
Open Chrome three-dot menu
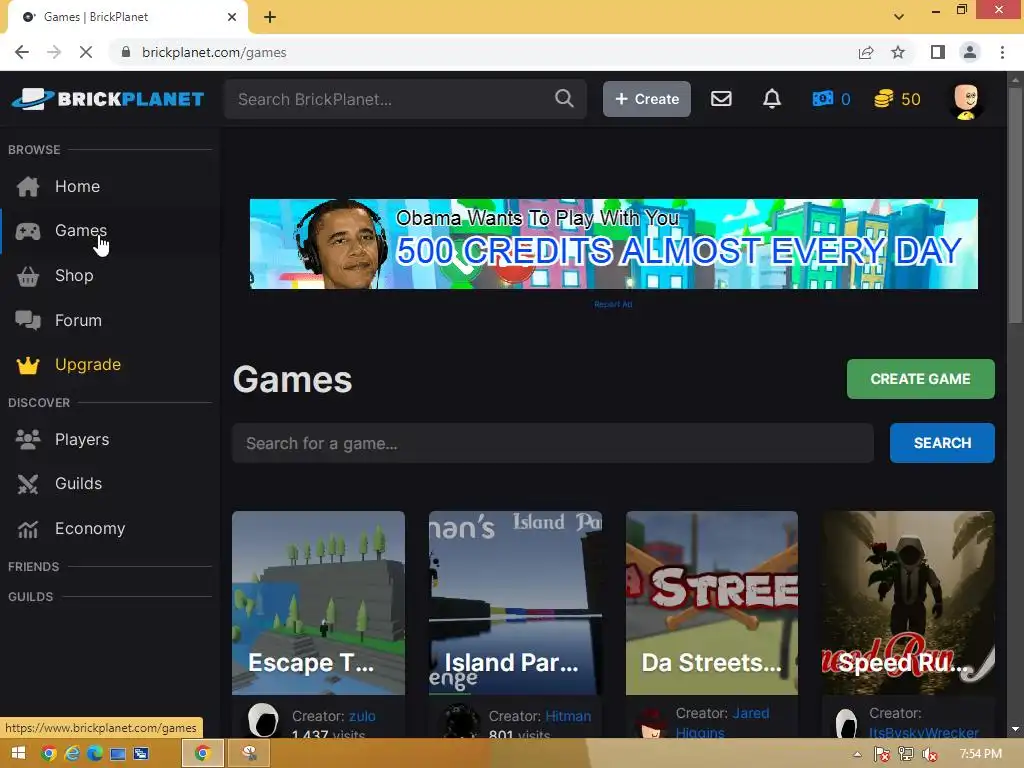point(1002,52)
